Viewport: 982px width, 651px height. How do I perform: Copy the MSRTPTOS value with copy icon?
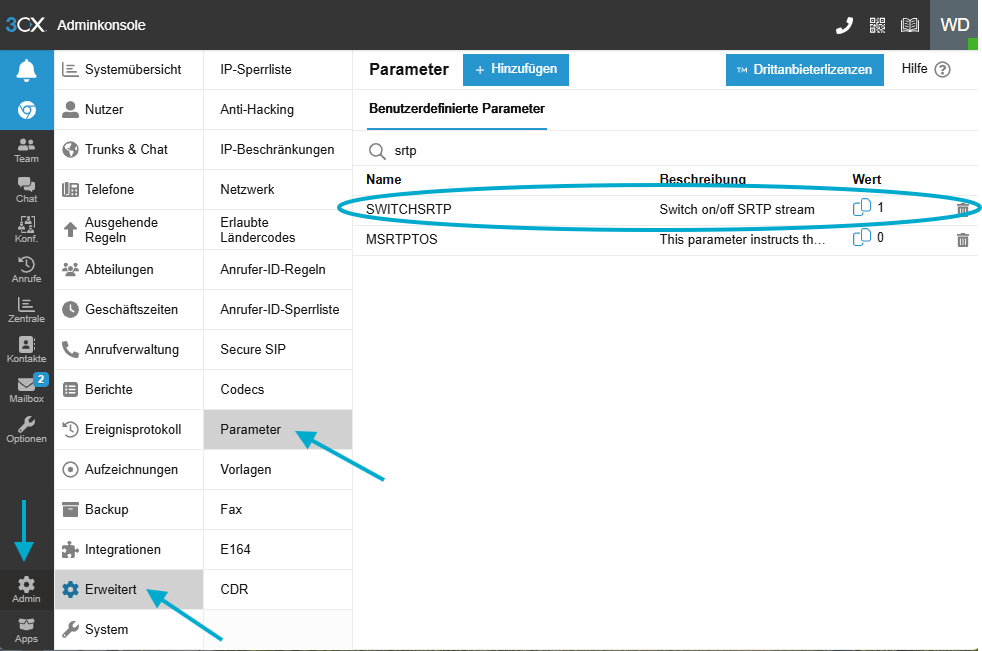861,239
